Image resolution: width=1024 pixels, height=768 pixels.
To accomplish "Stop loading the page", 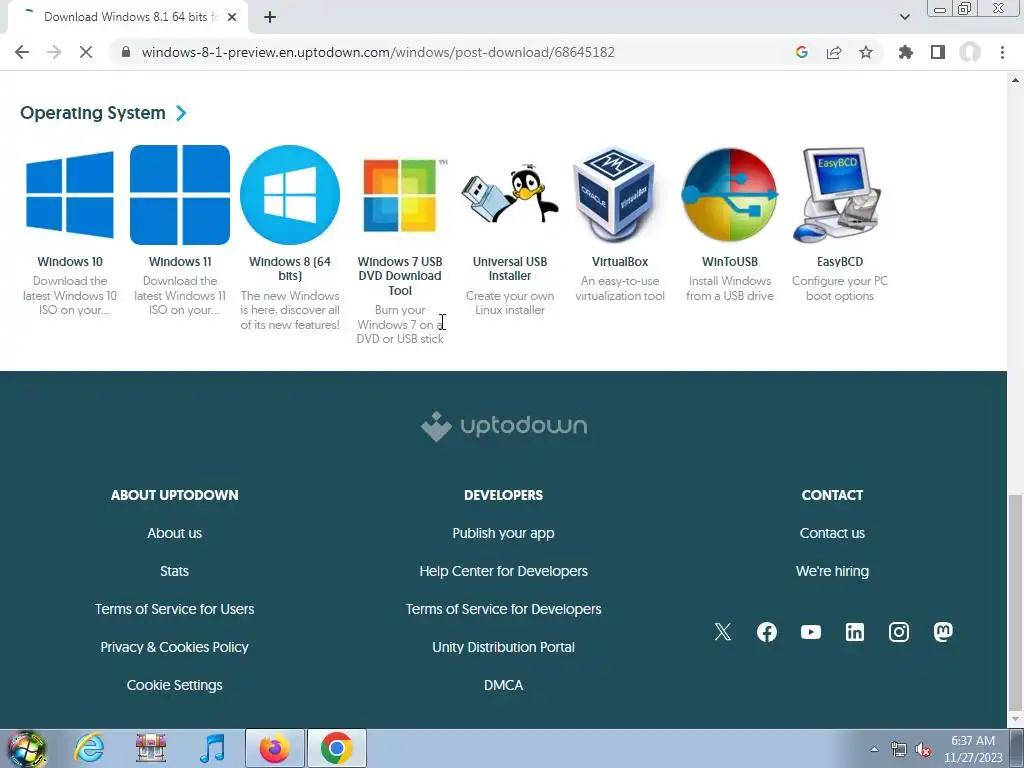I will coord(86,52).
